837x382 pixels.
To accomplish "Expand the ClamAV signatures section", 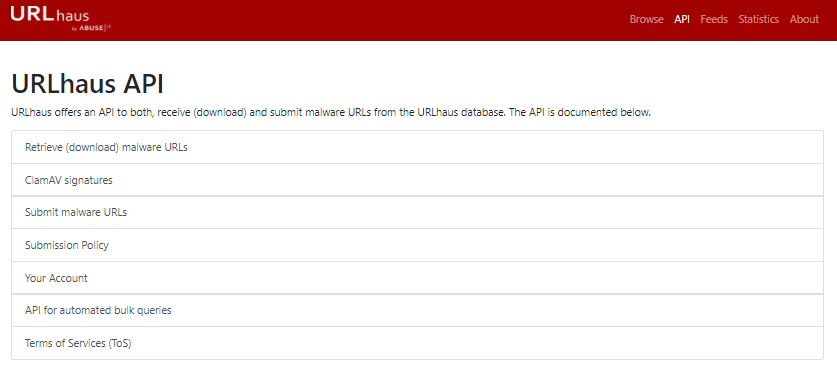I will [x=417, y=180].
